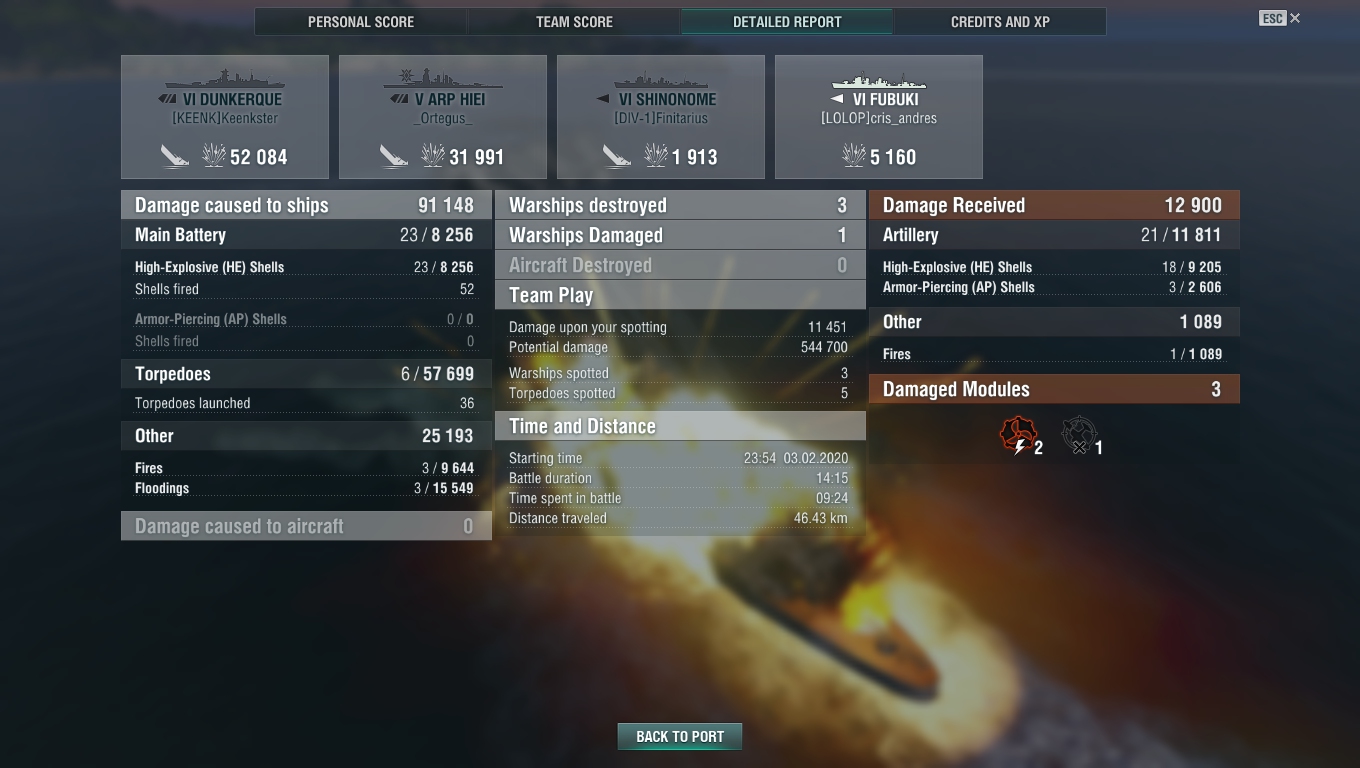Click the damage icon next to 5 160

click(854, 156)
